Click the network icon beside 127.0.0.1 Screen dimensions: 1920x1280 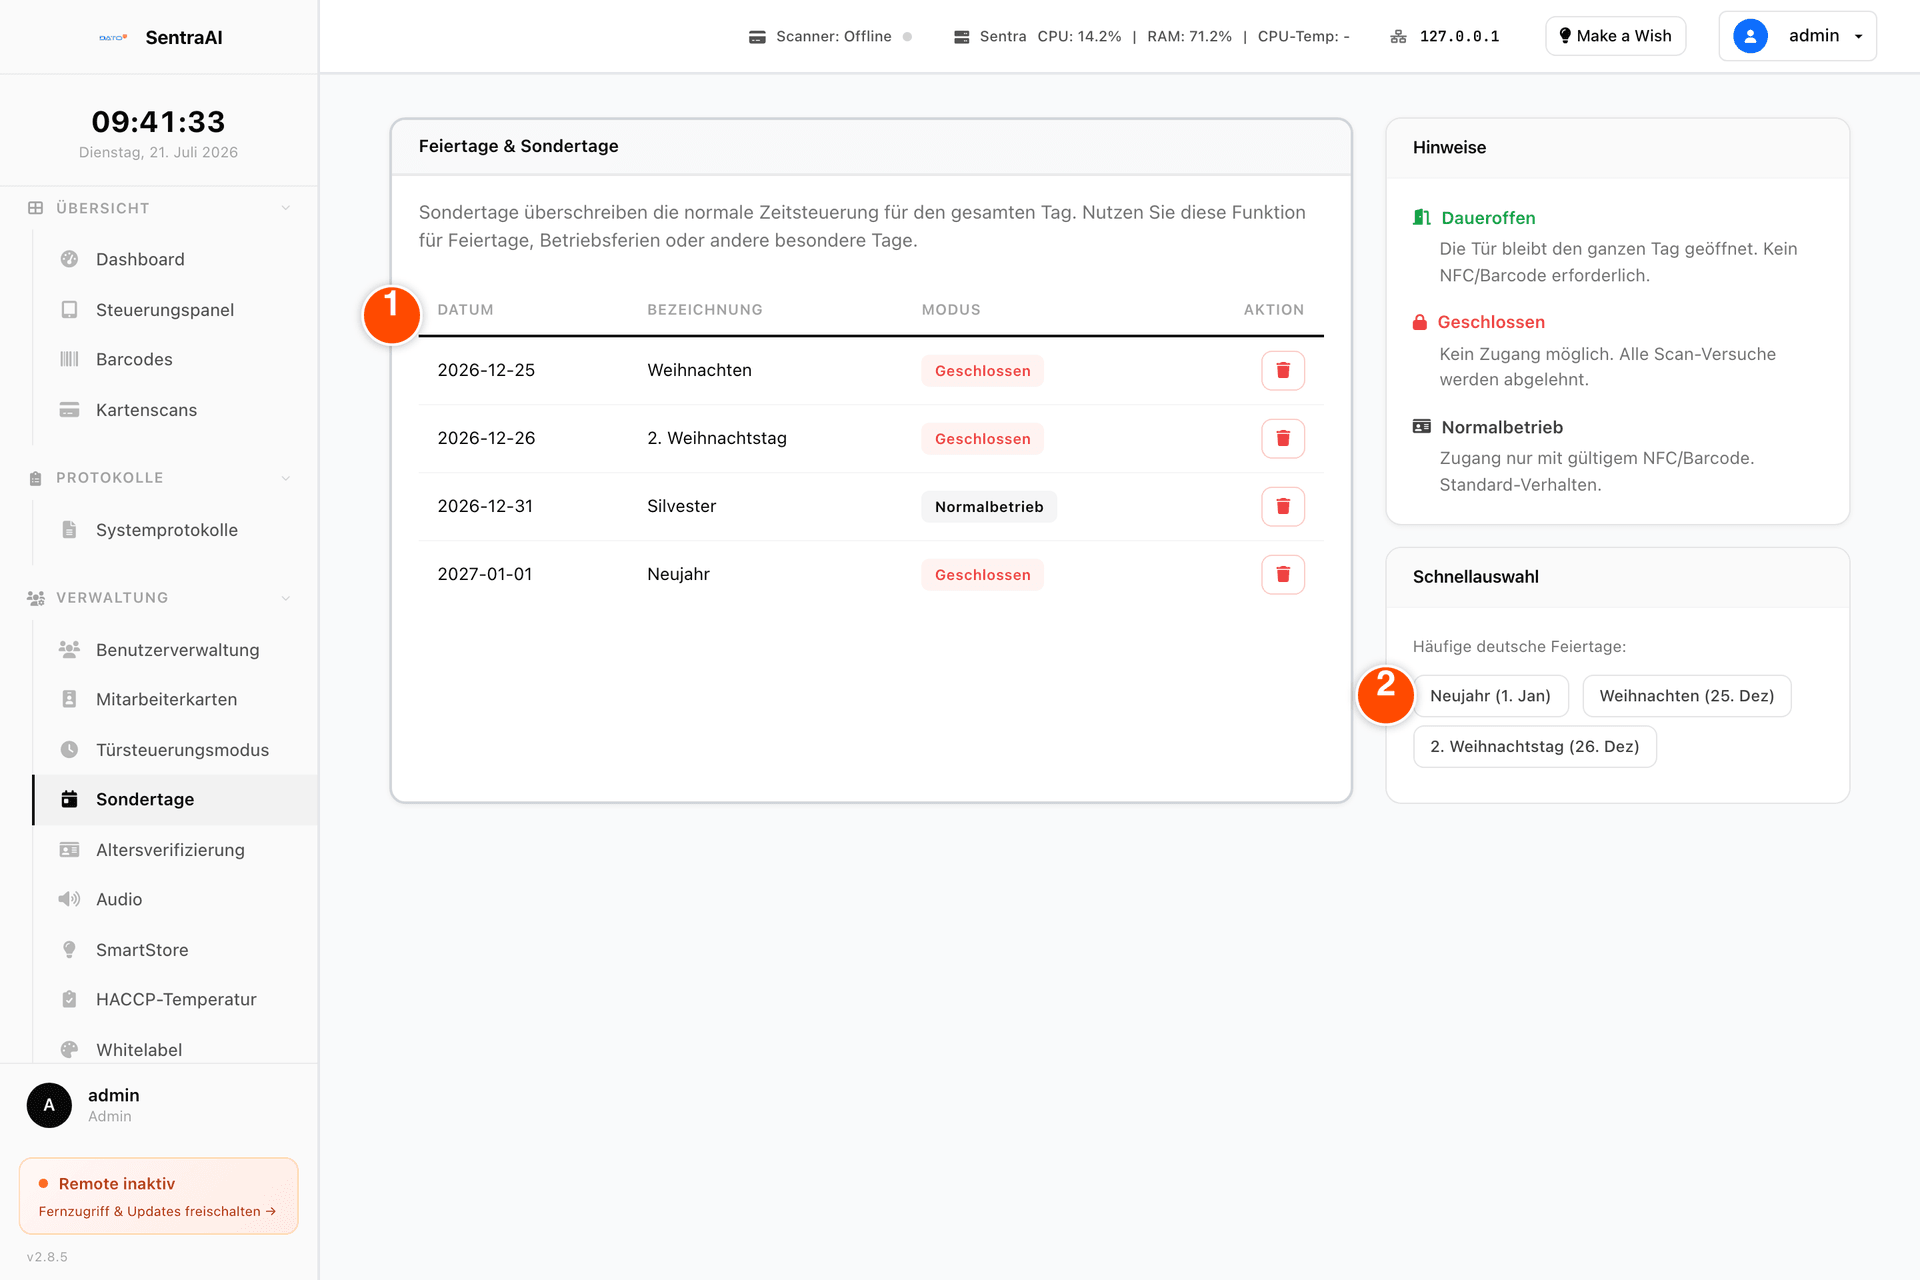pos(1398,37)
